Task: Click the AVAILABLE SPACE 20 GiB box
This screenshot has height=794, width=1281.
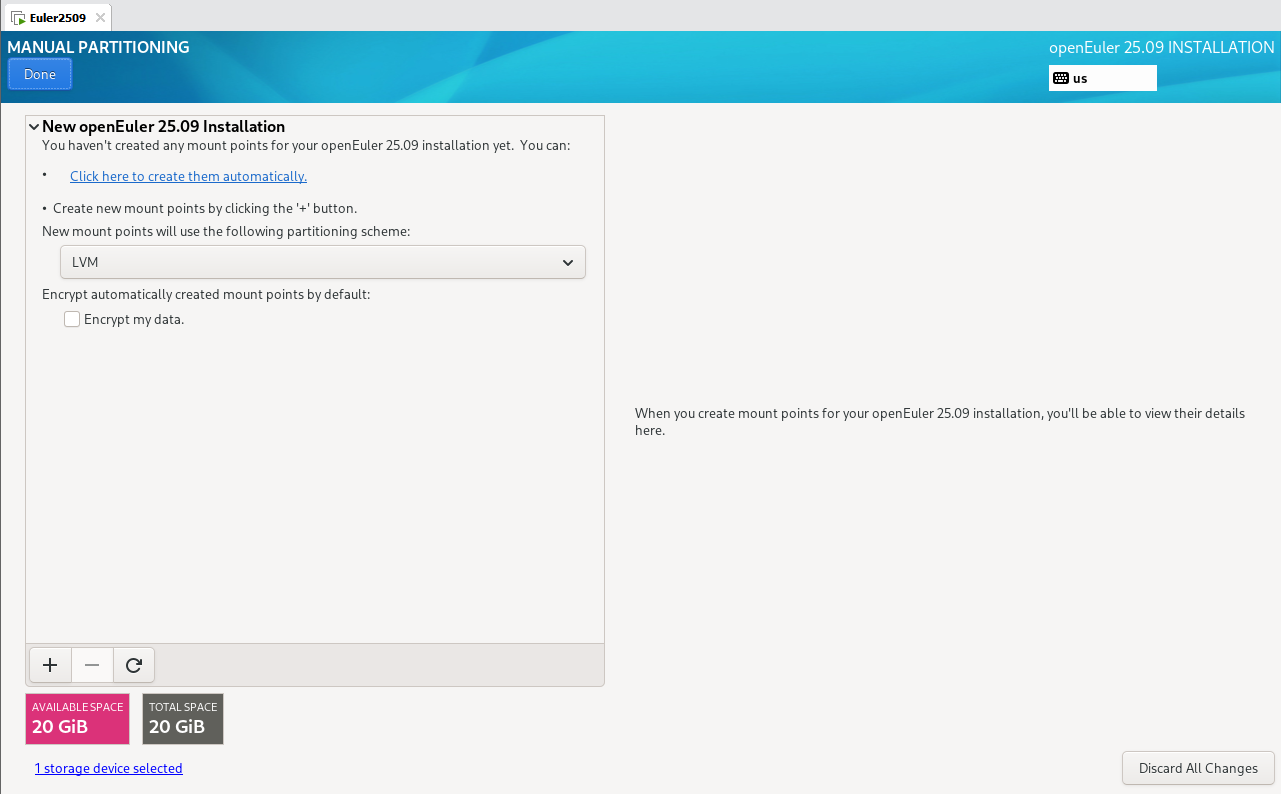Action: click(x=78, y=719)
